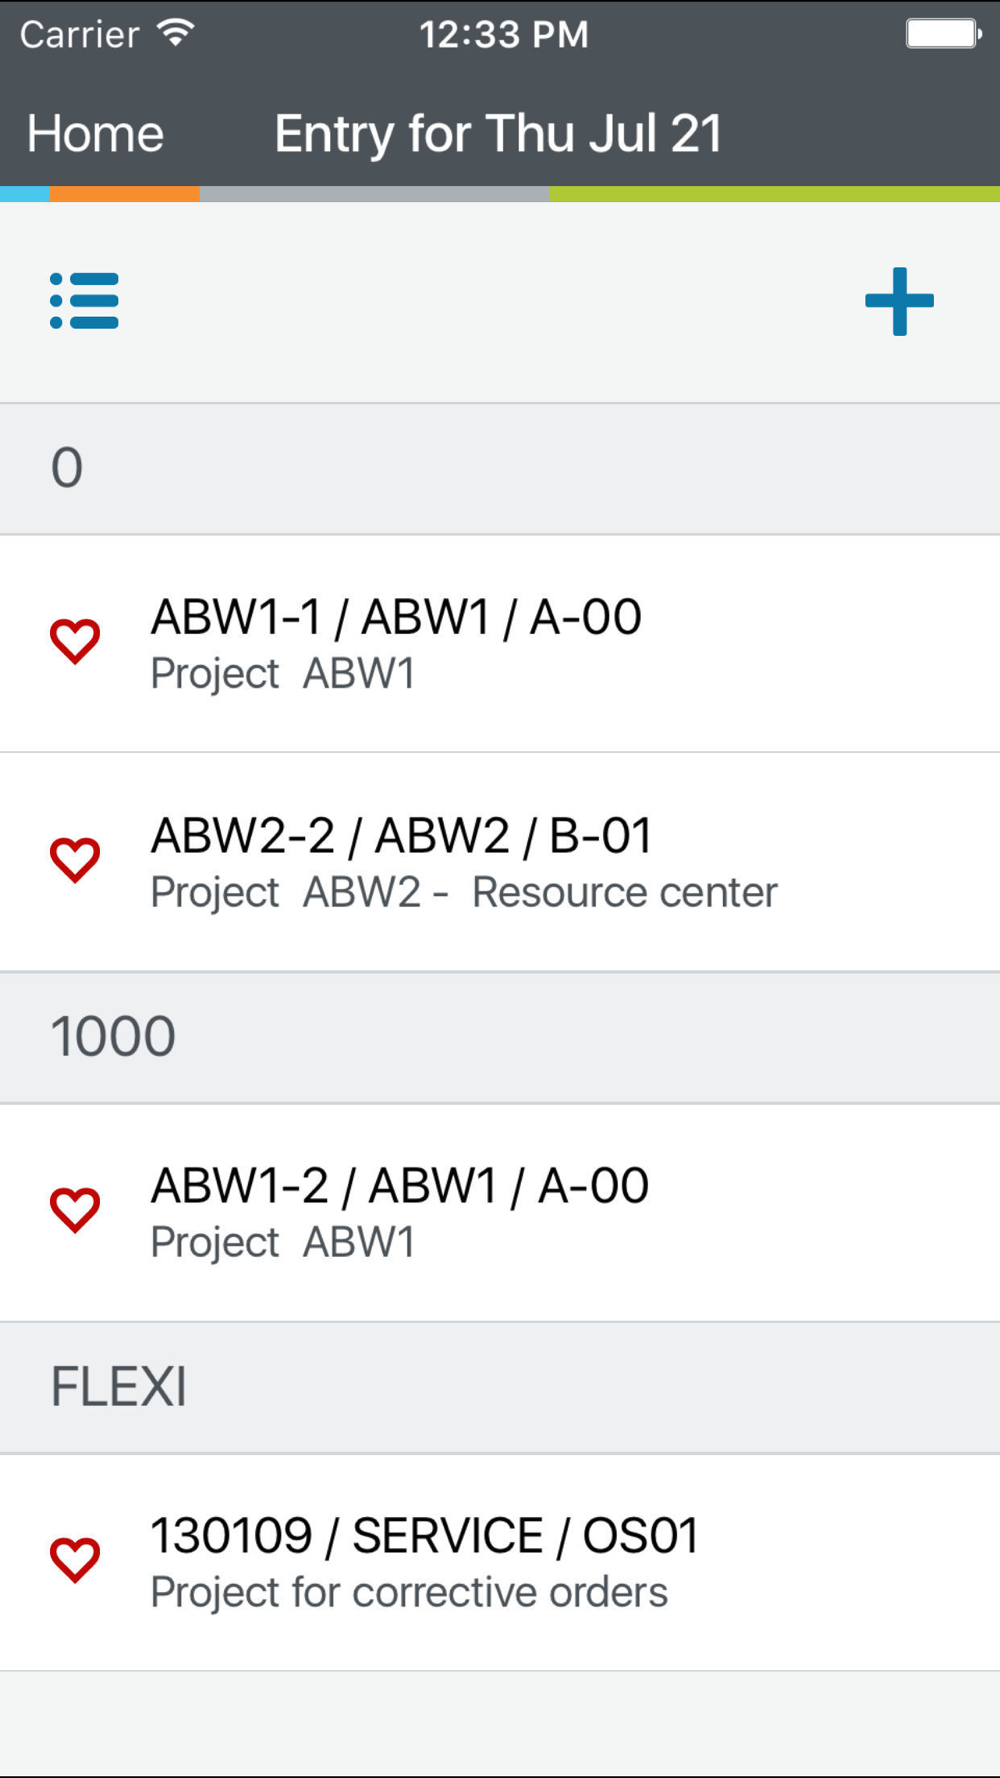Tap the "Entry for Thu Jul 21" title
The image size is (1000, 1778).
pyautogui.click(x=498, y=133)
